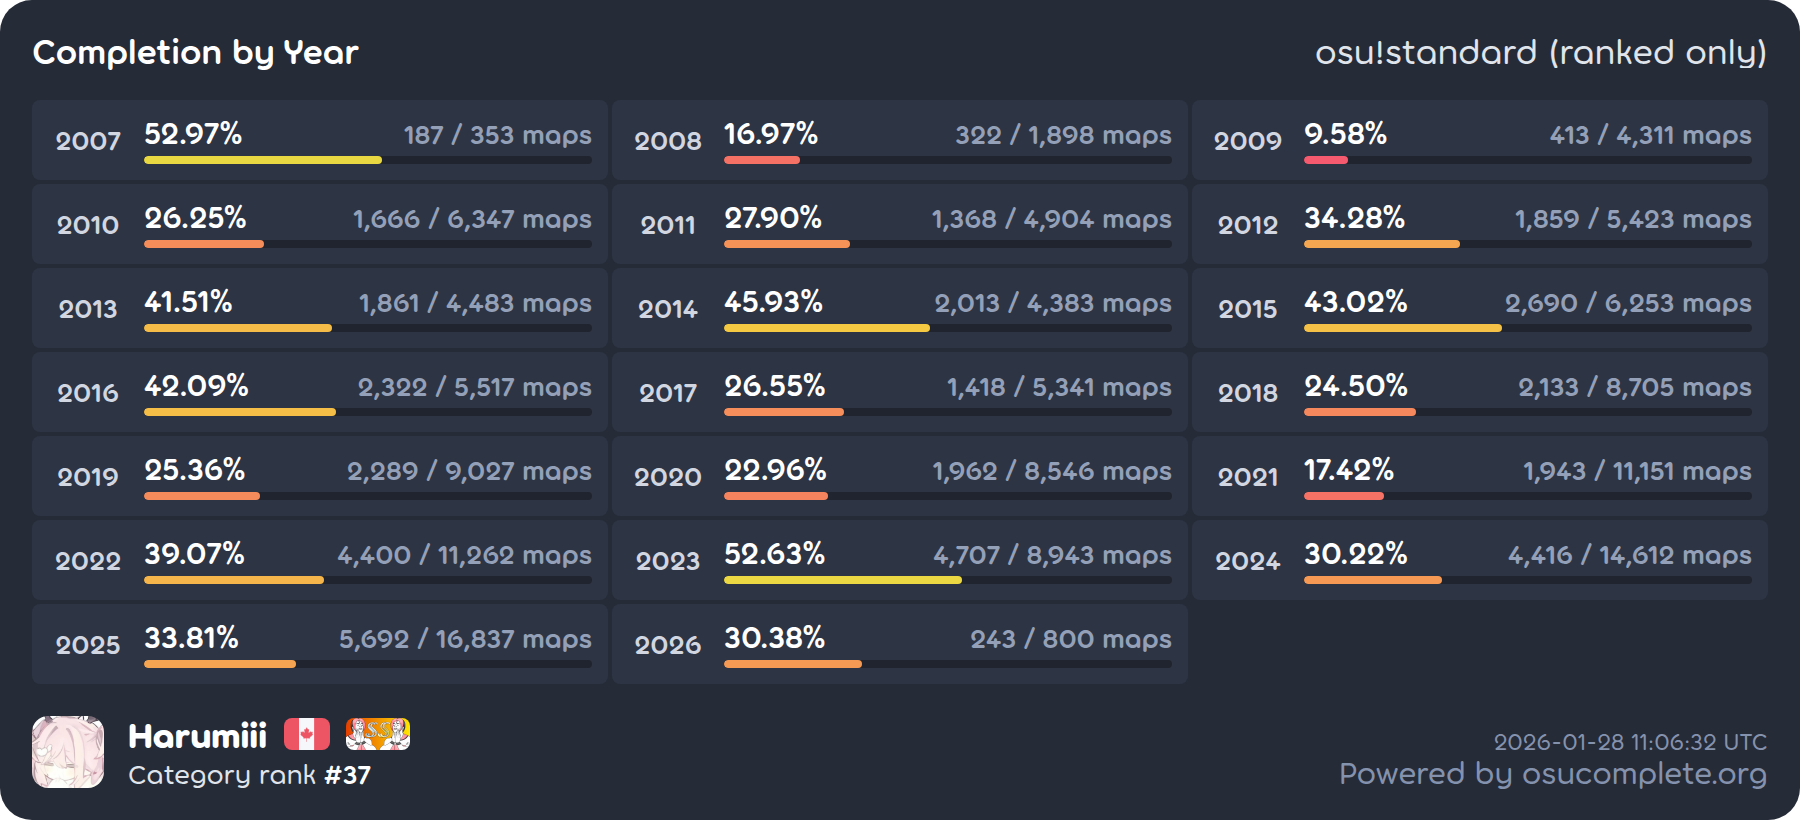The height and width of the screenshot is (820, 1800).
Task: Click the SS rank badge icon
Action: 377,734
